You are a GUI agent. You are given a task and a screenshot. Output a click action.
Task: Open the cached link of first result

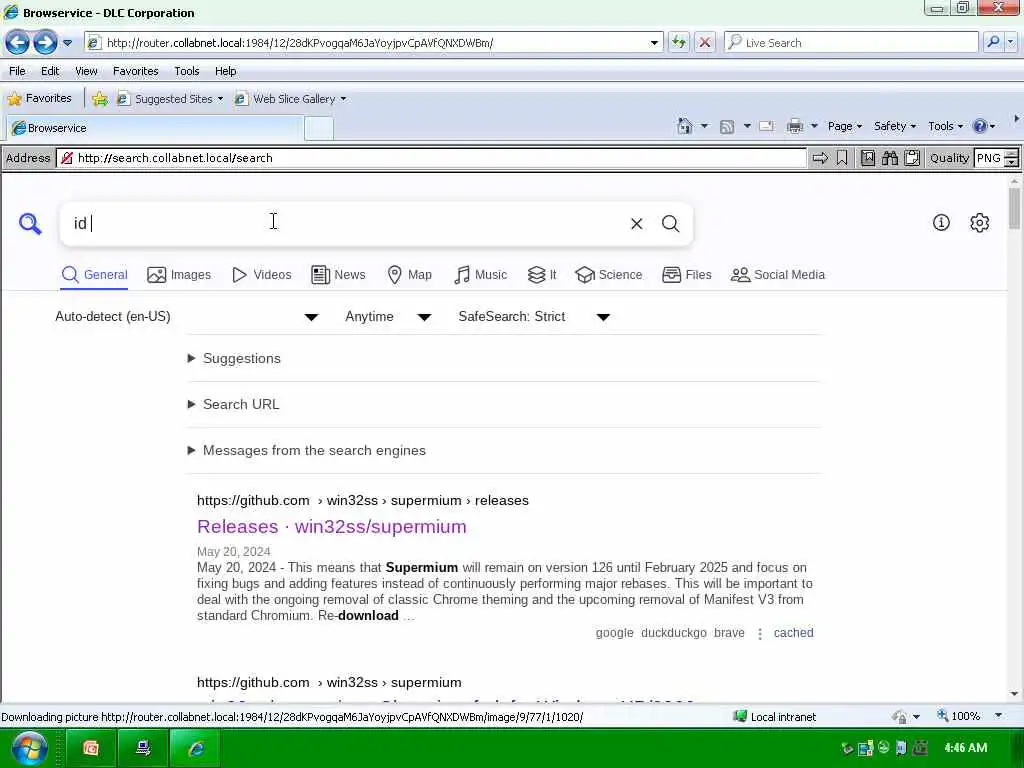[x=793, y=633]
